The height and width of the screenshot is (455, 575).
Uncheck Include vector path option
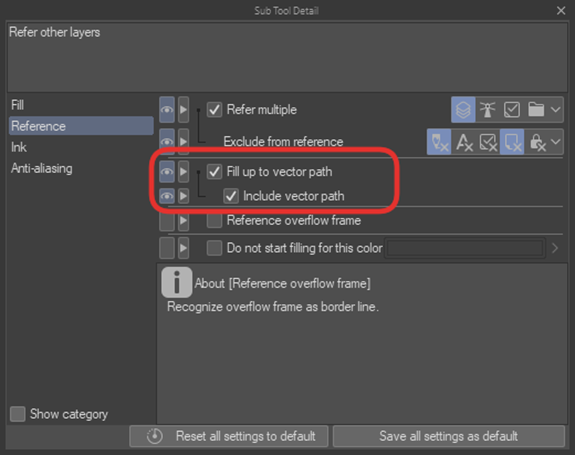coord(231,196)
